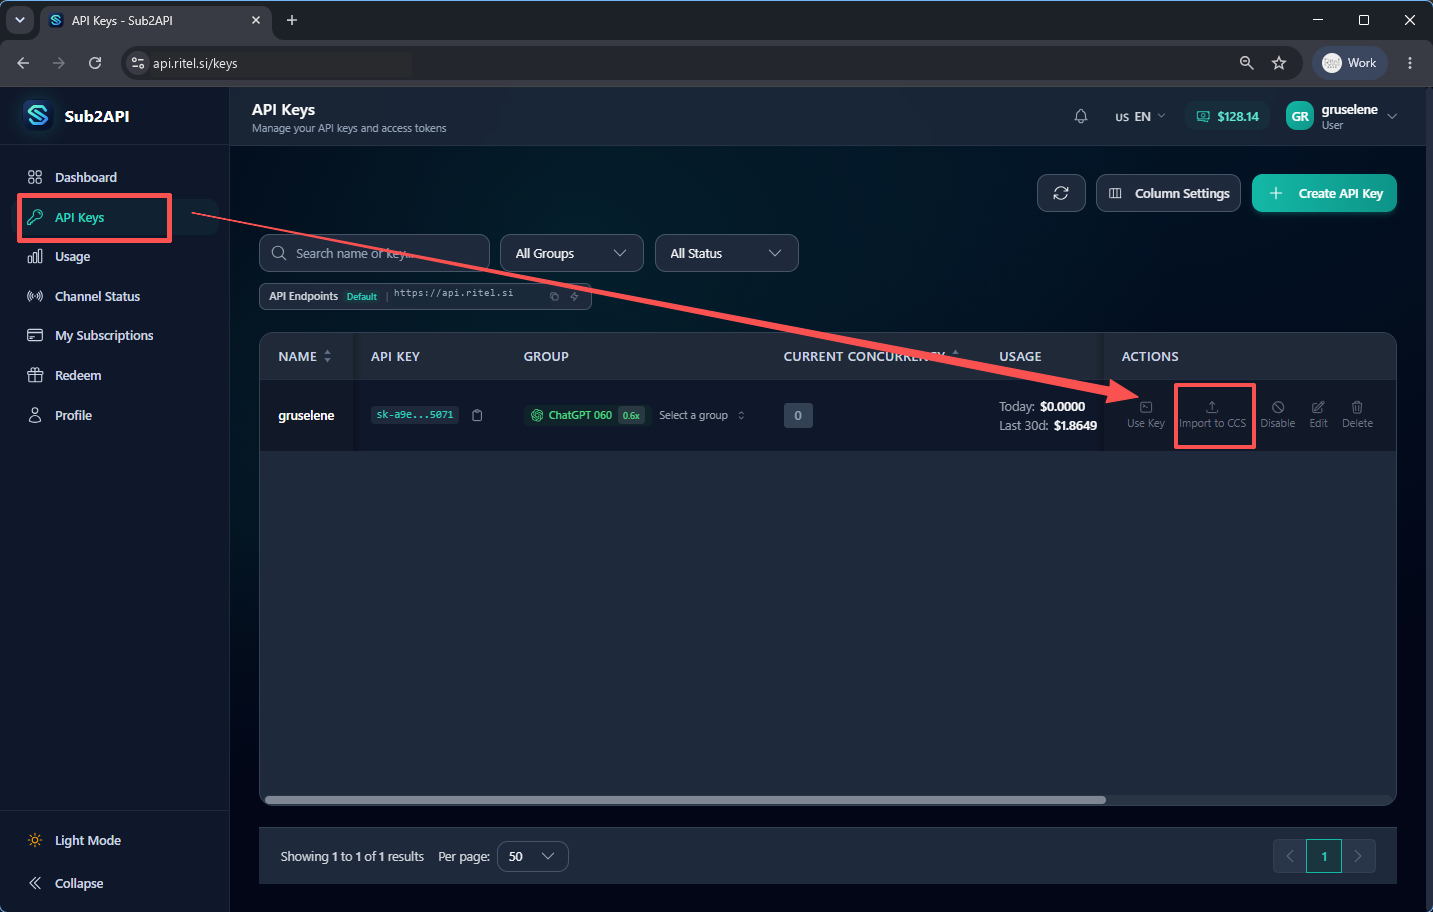This screenshot has height=912, width=1433.
Task: Click the table's horizontal scrollbar
Action: [685, 800]
